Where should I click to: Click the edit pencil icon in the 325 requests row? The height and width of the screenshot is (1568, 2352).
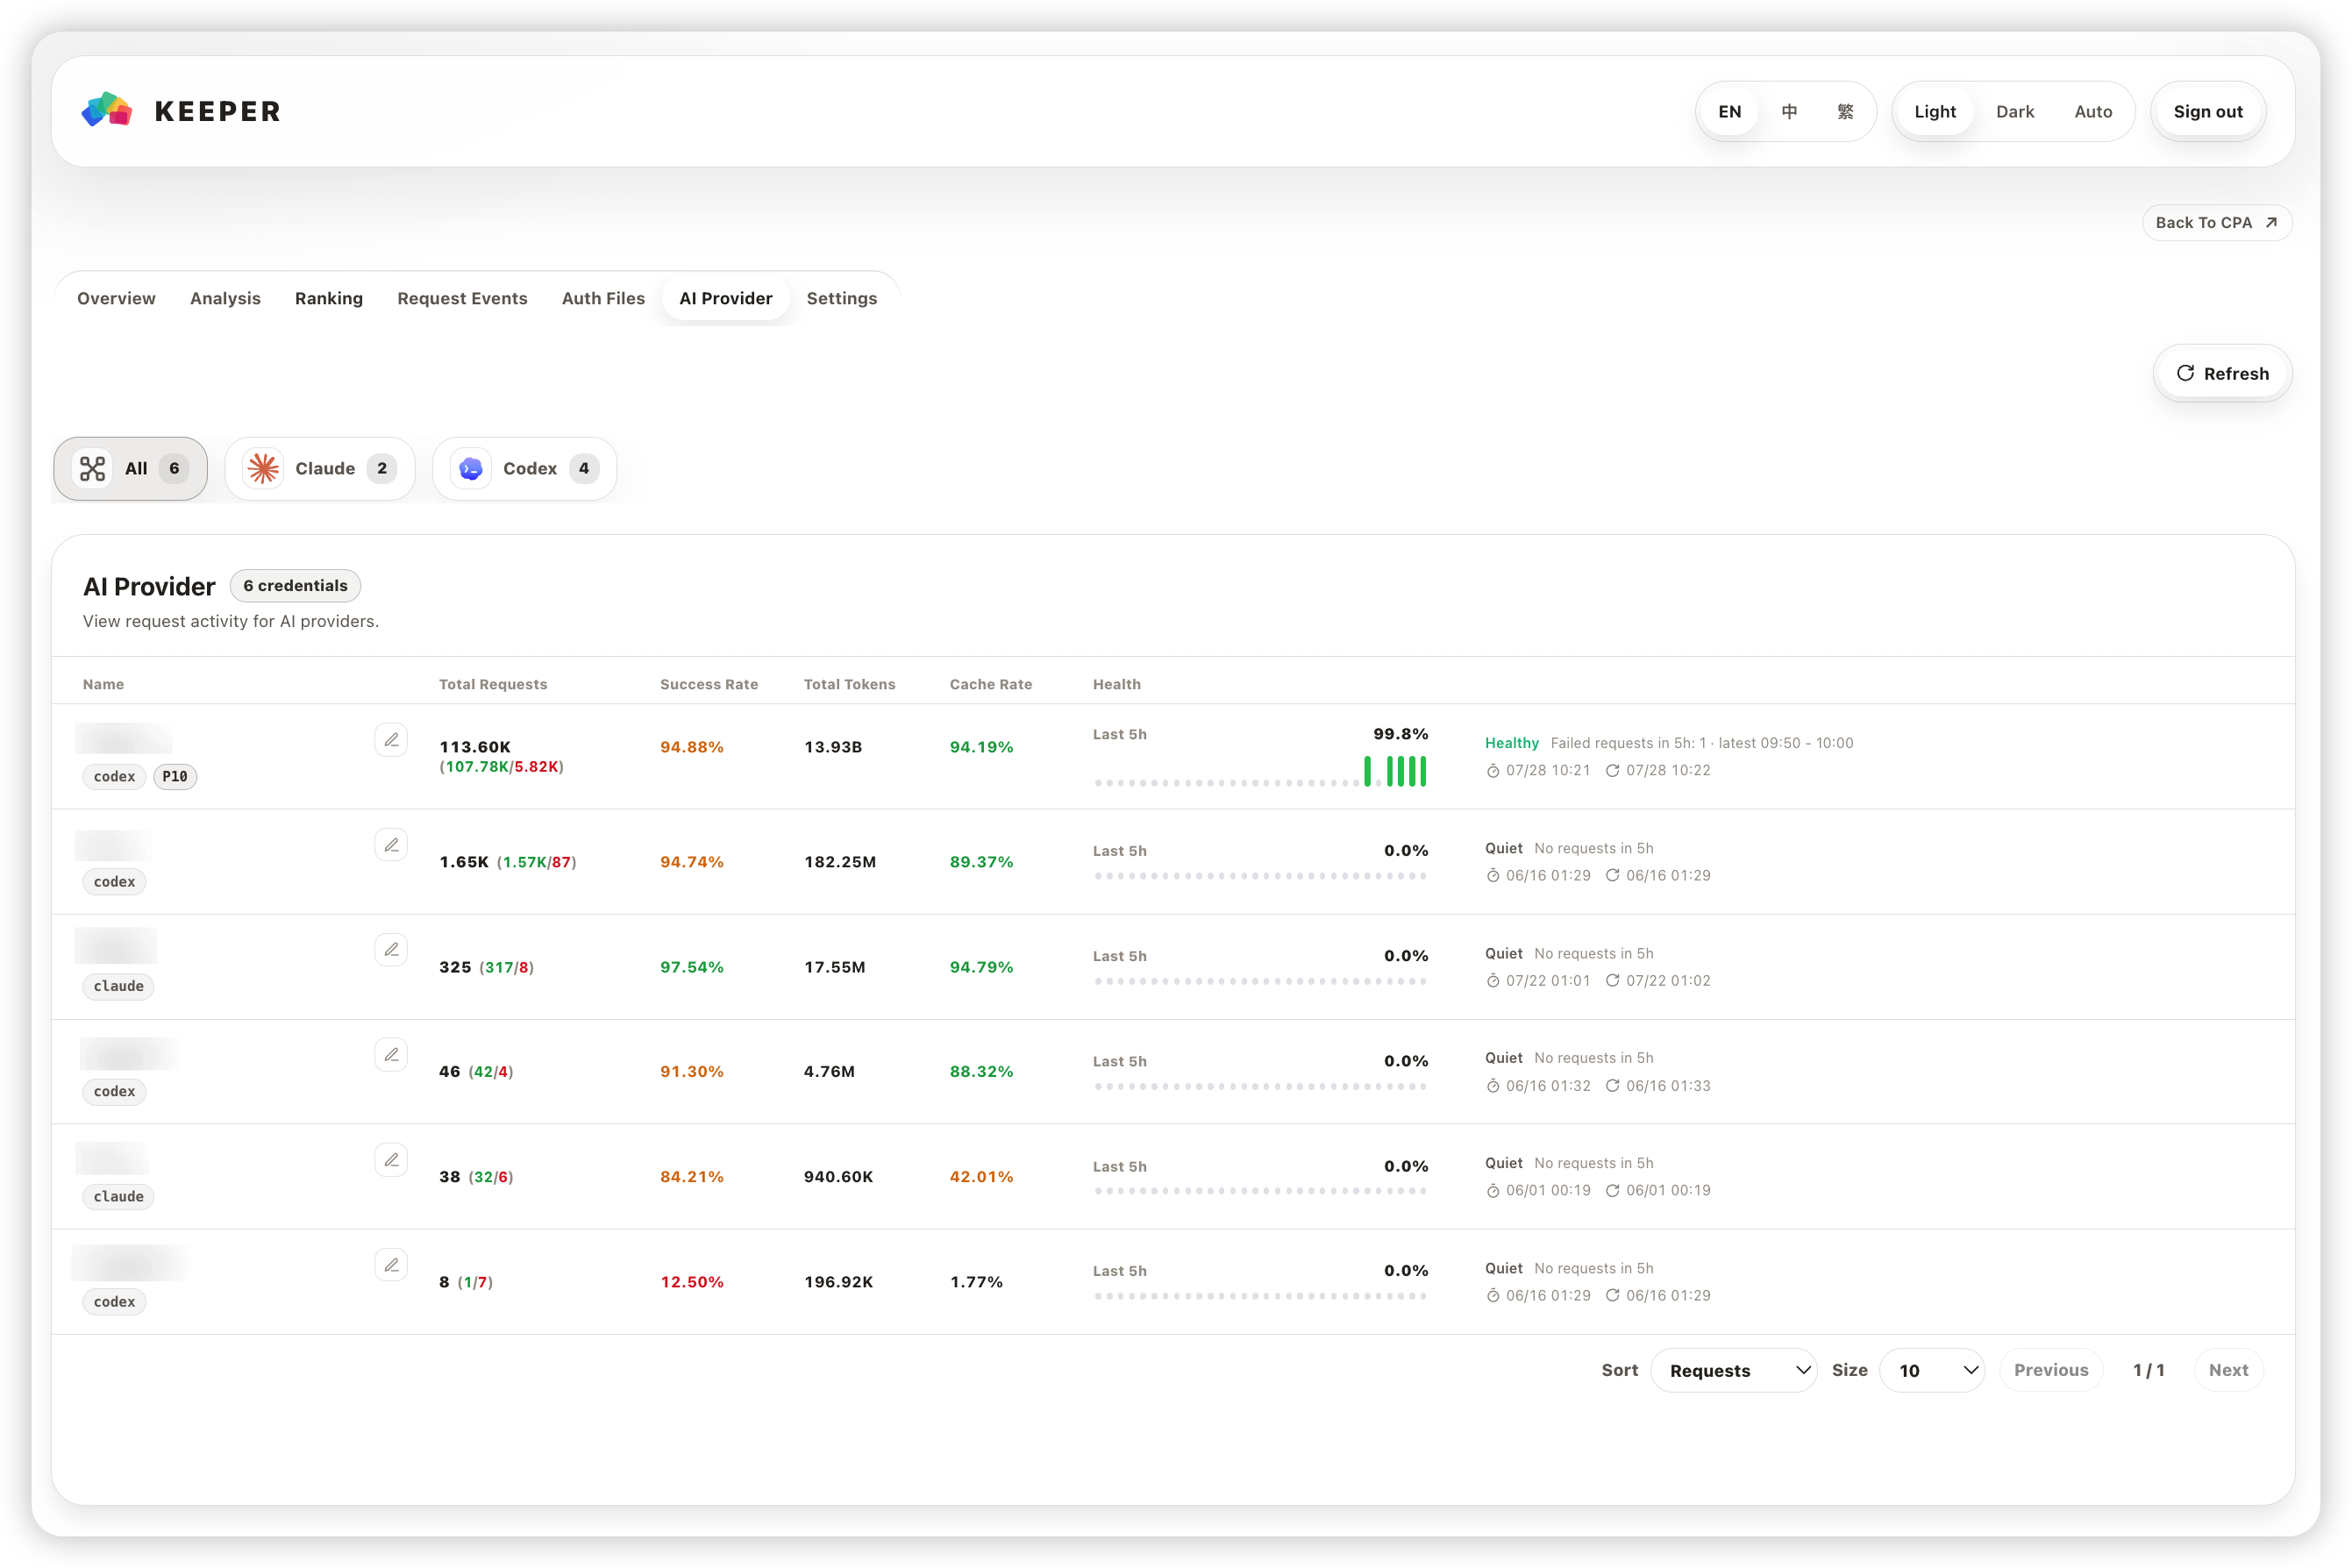pos(391,950)
